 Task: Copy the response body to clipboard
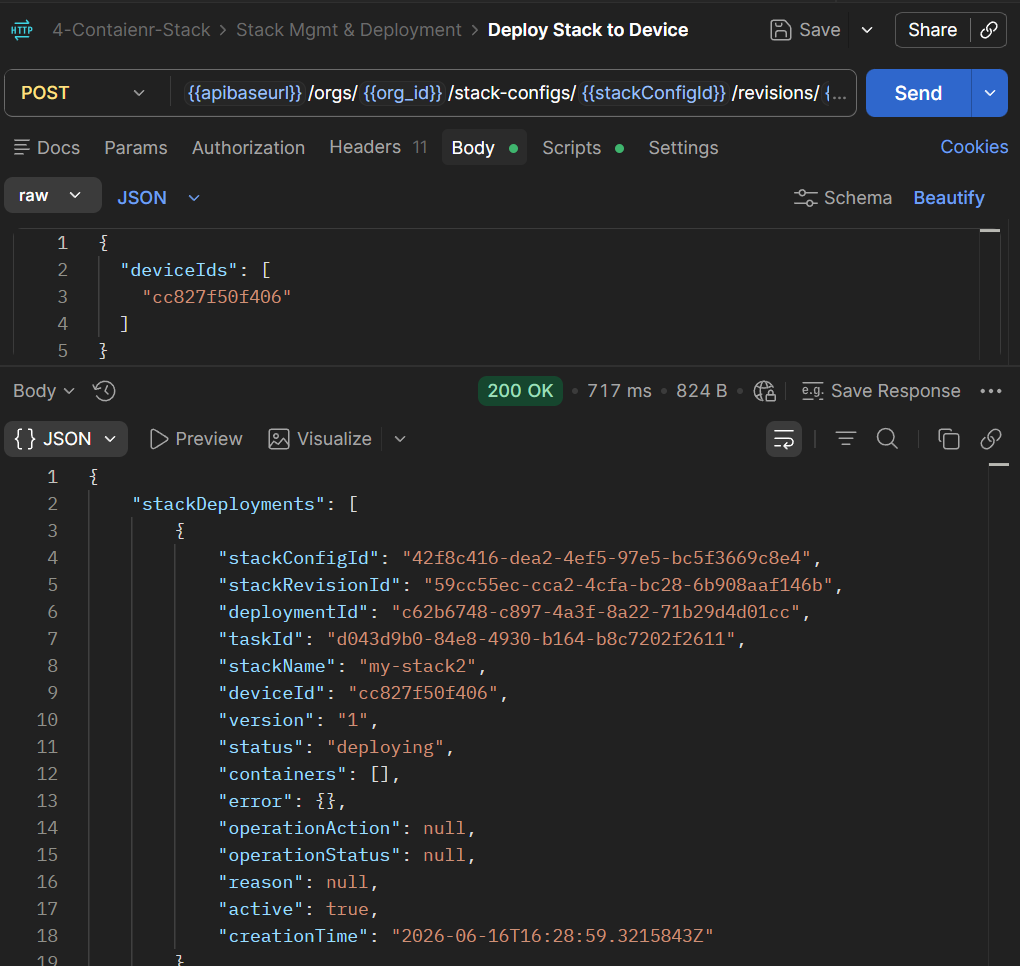pyautogui.click(x=948, y=439)
